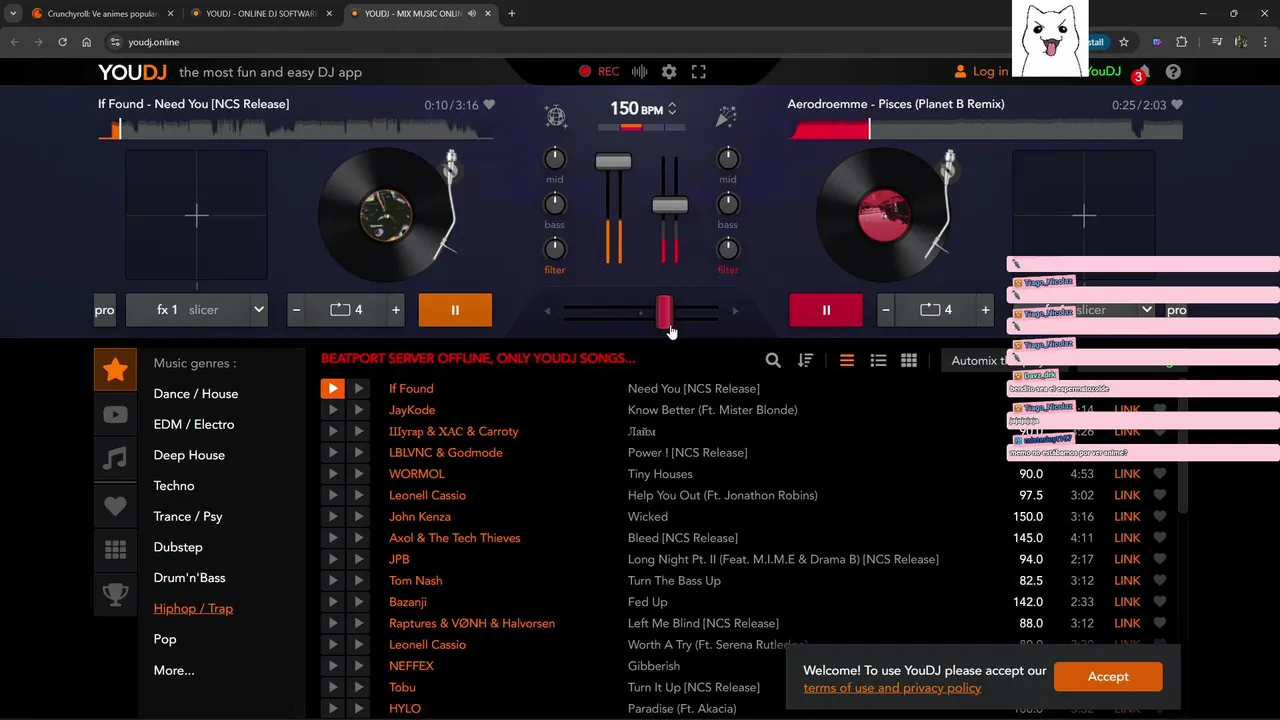Increase right deck loop length

click(986, 310)
